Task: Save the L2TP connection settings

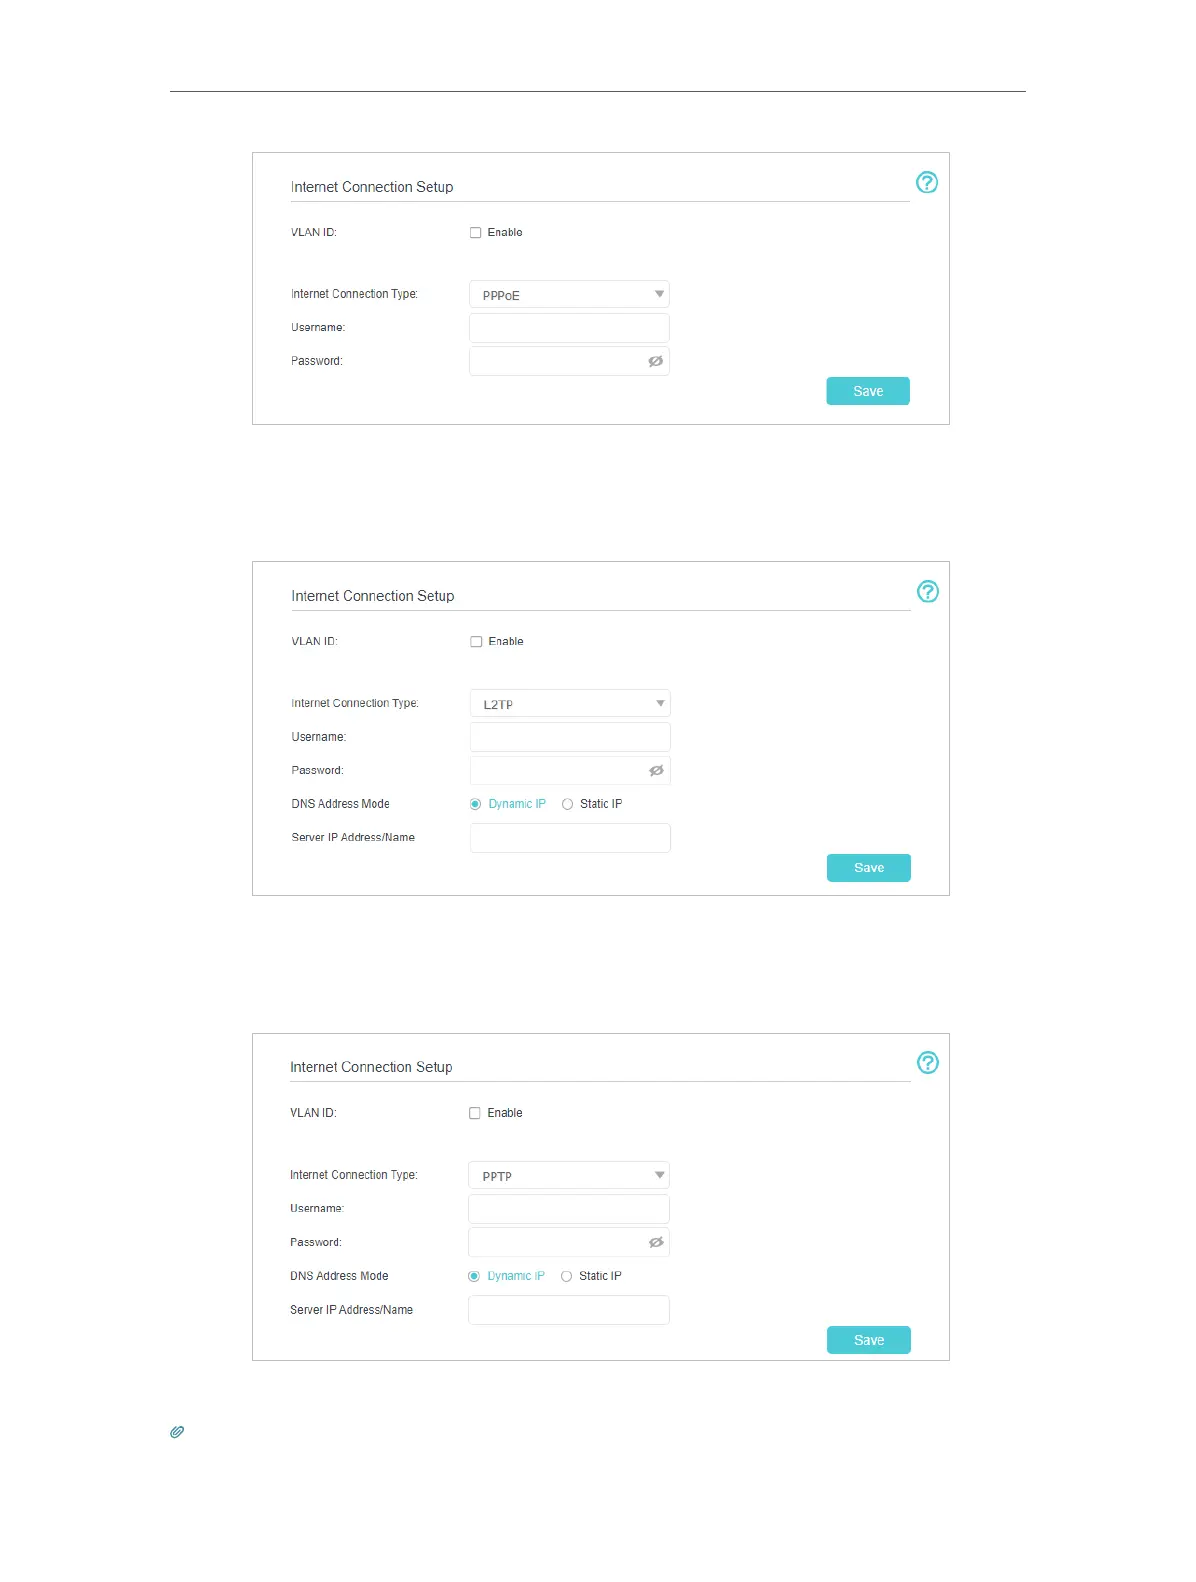Action: click(868, 868)
